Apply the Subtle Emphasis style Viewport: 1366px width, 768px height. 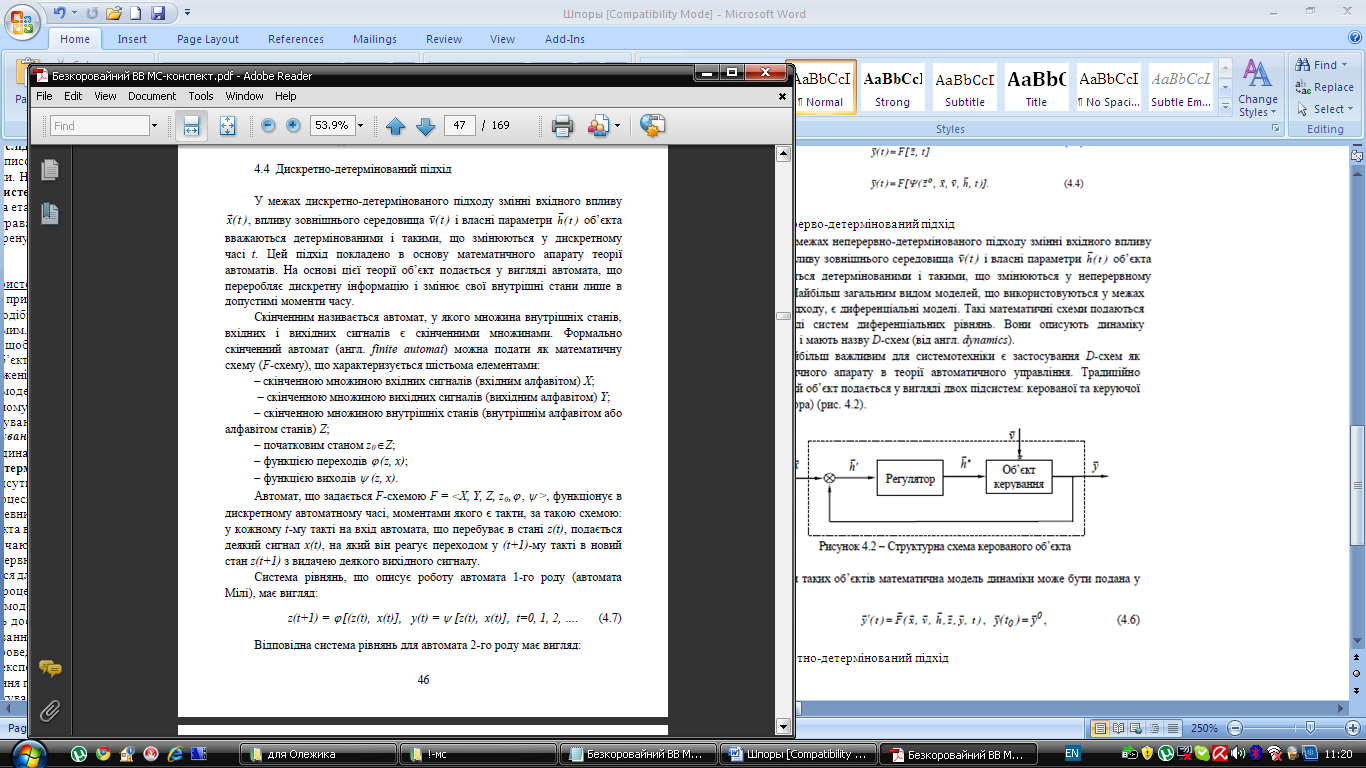click(x=1180, y=88)
